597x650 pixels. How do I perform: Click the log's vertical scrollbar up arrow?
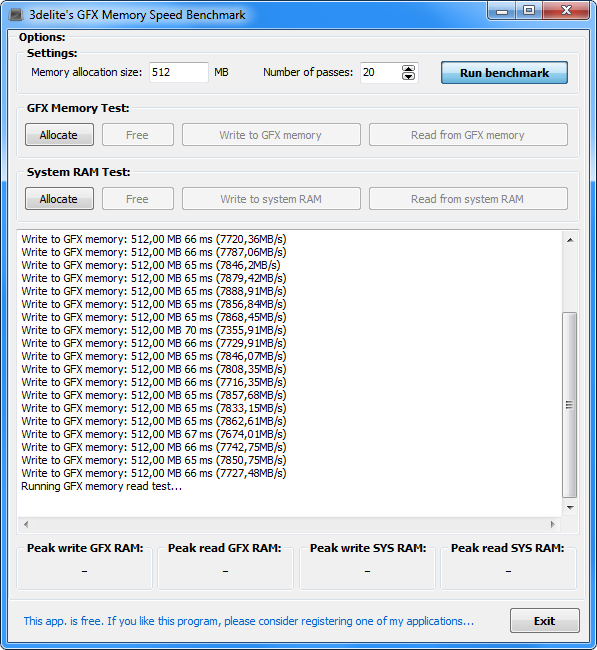click(x=570, y=240)
